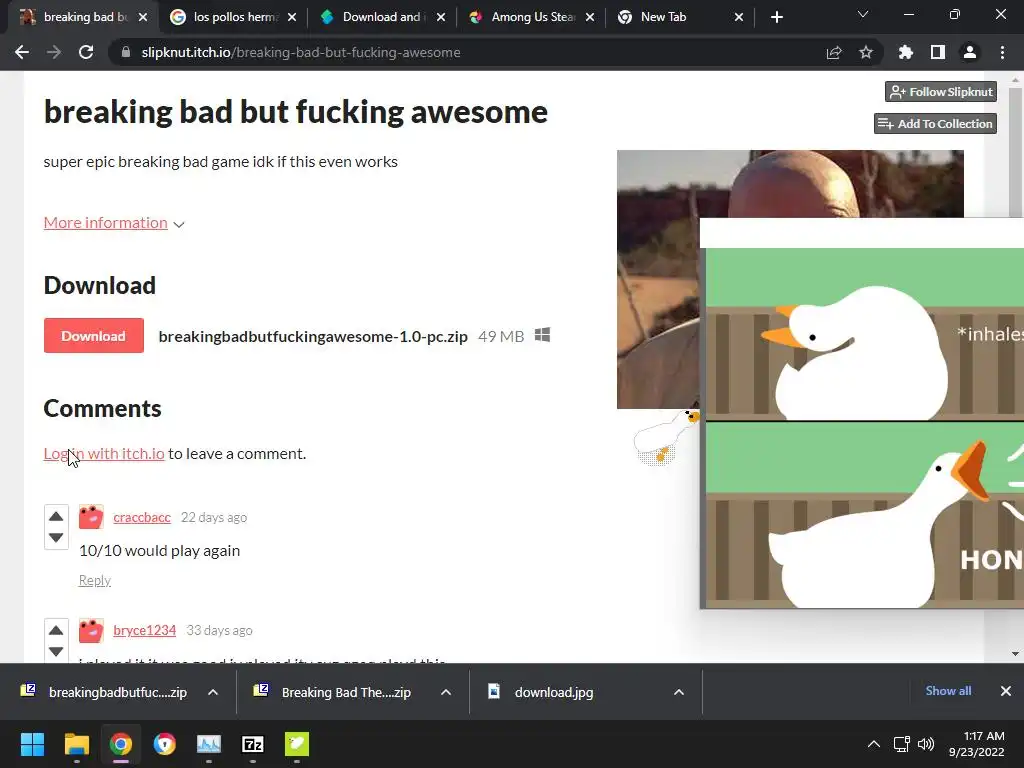Image resolution: width=1024 pixels, height=768 pixels.
Task: Switch to the Among Us Steam tab
Action: point(523,17)
